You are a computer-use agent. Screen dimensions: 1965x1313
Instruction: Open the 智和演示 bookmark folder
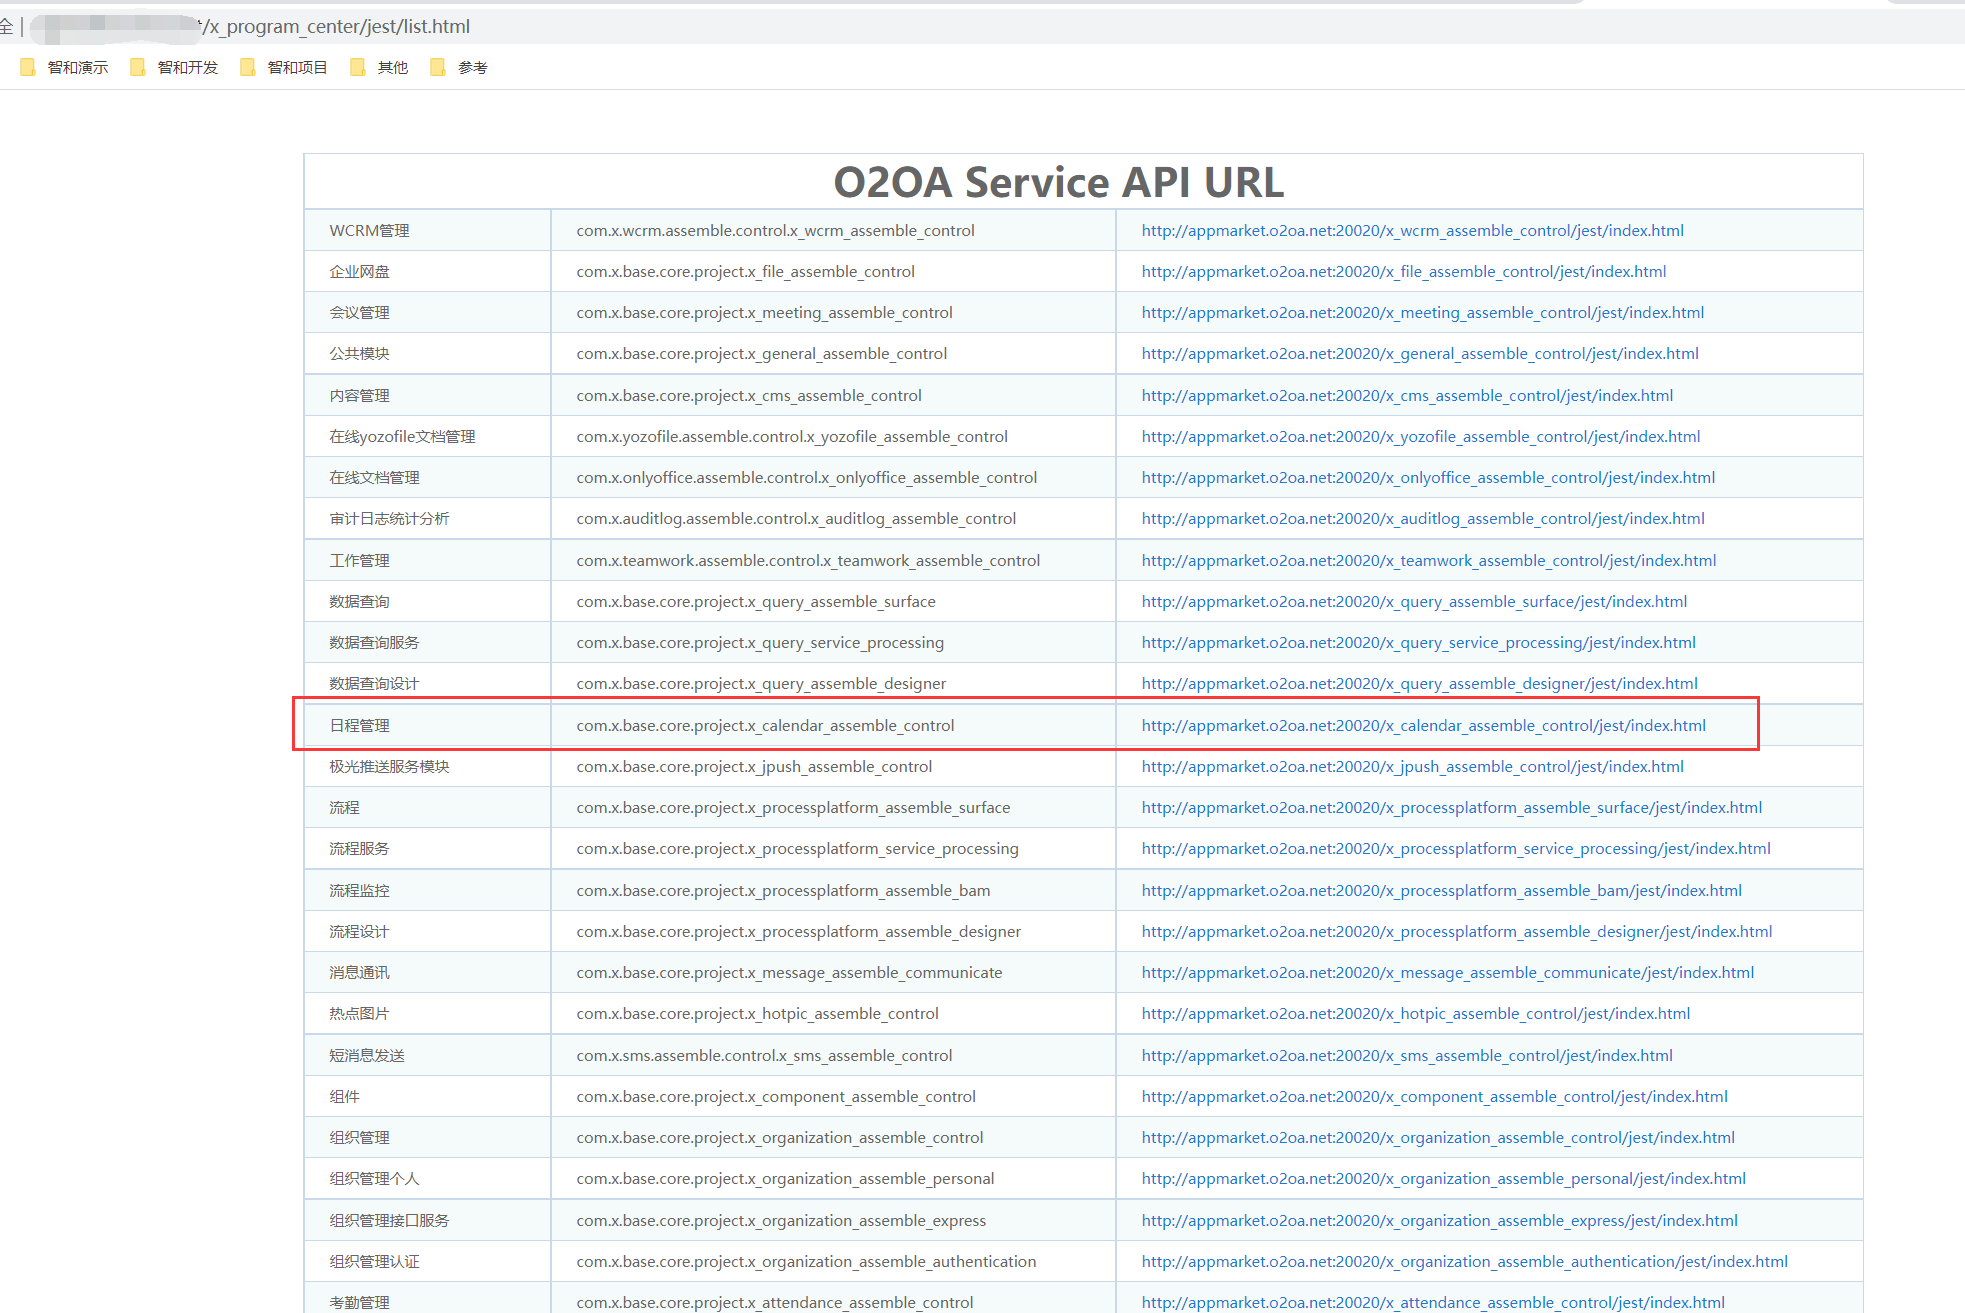[x=66, y=67]
